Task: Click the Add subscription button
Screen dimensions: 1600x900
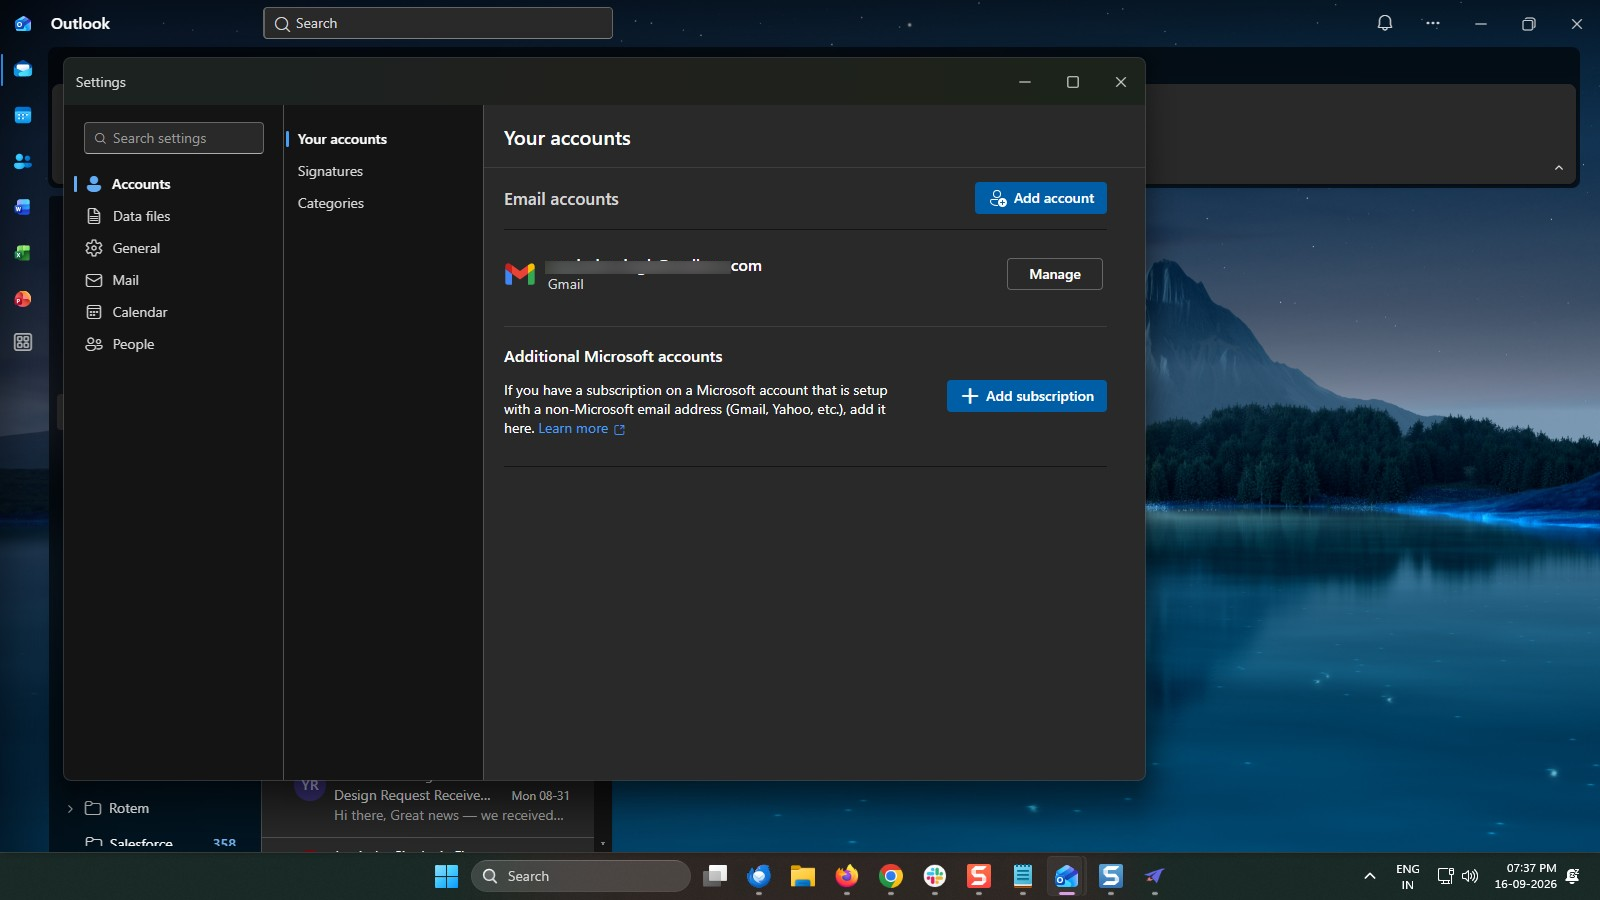Action: point(1026,396)
